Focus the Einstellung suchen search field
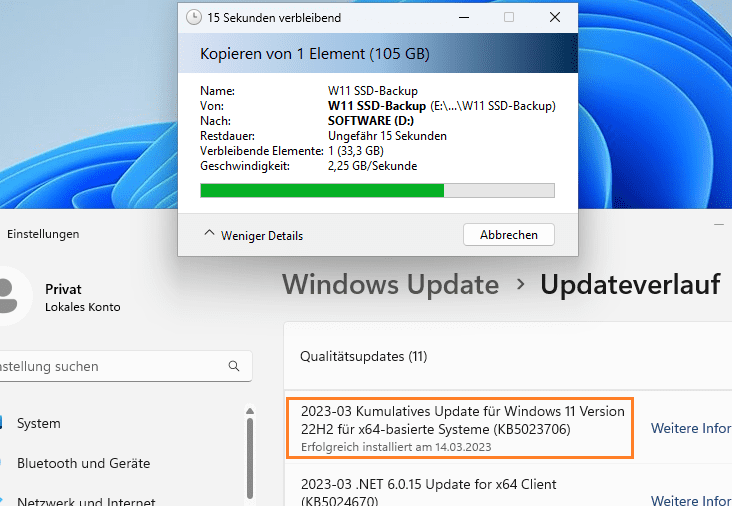This screenshot has height=506, width=732. (124, 366)
